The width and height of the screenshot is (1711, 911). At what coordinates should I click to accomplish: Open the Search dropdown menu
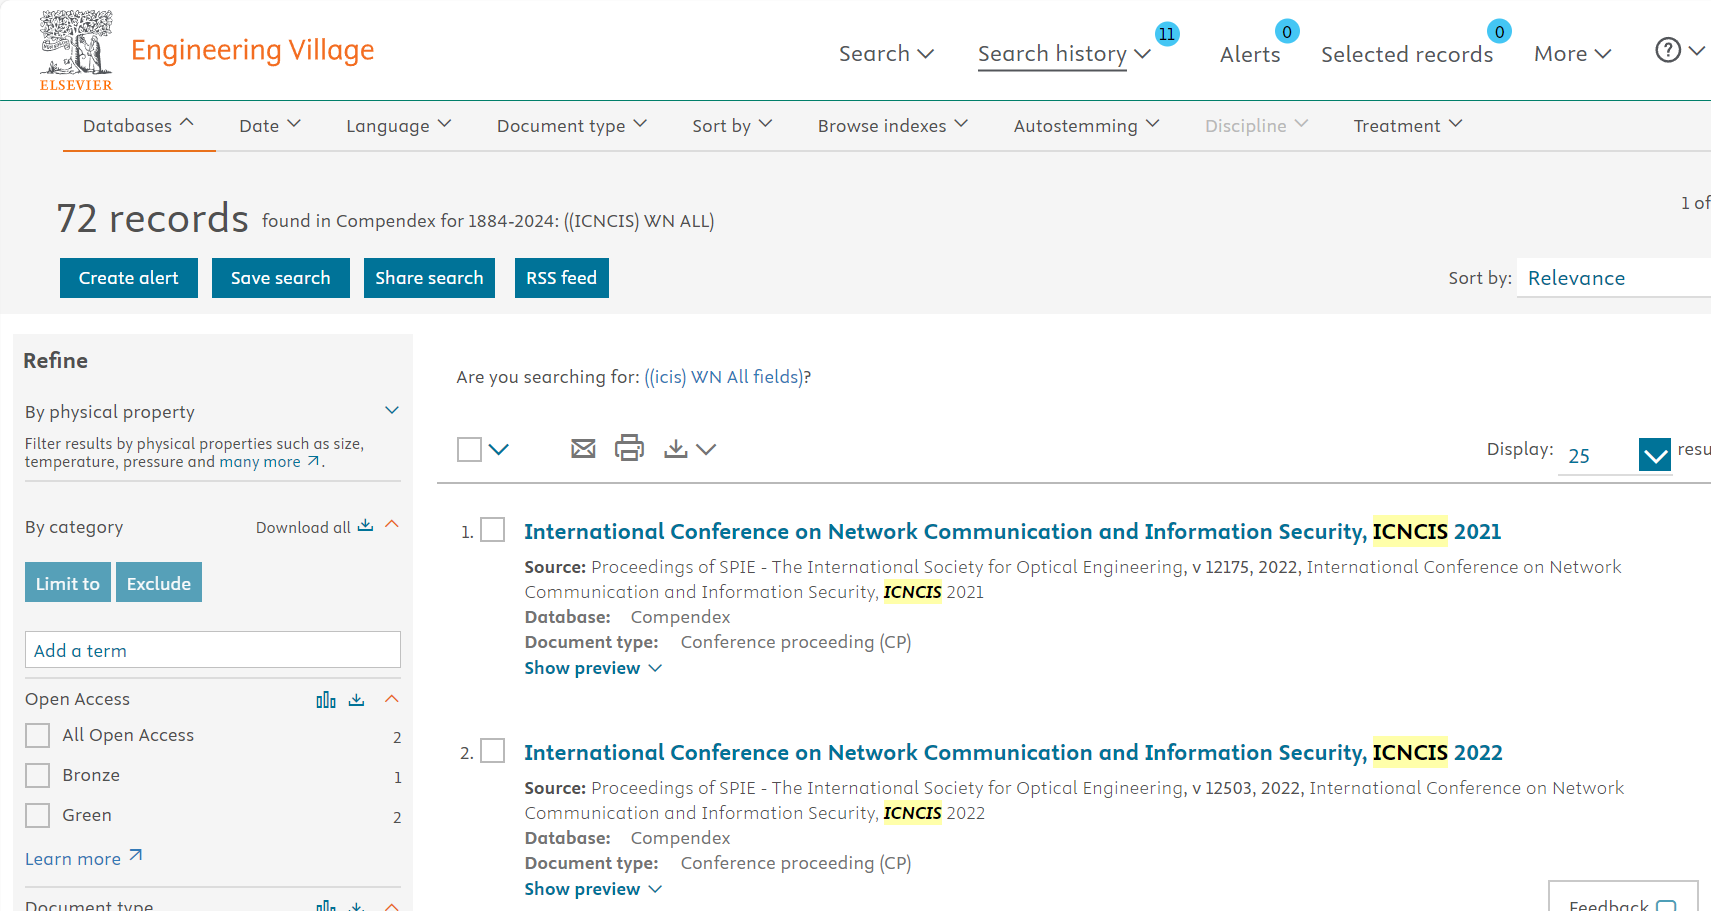tap(886, 54)
